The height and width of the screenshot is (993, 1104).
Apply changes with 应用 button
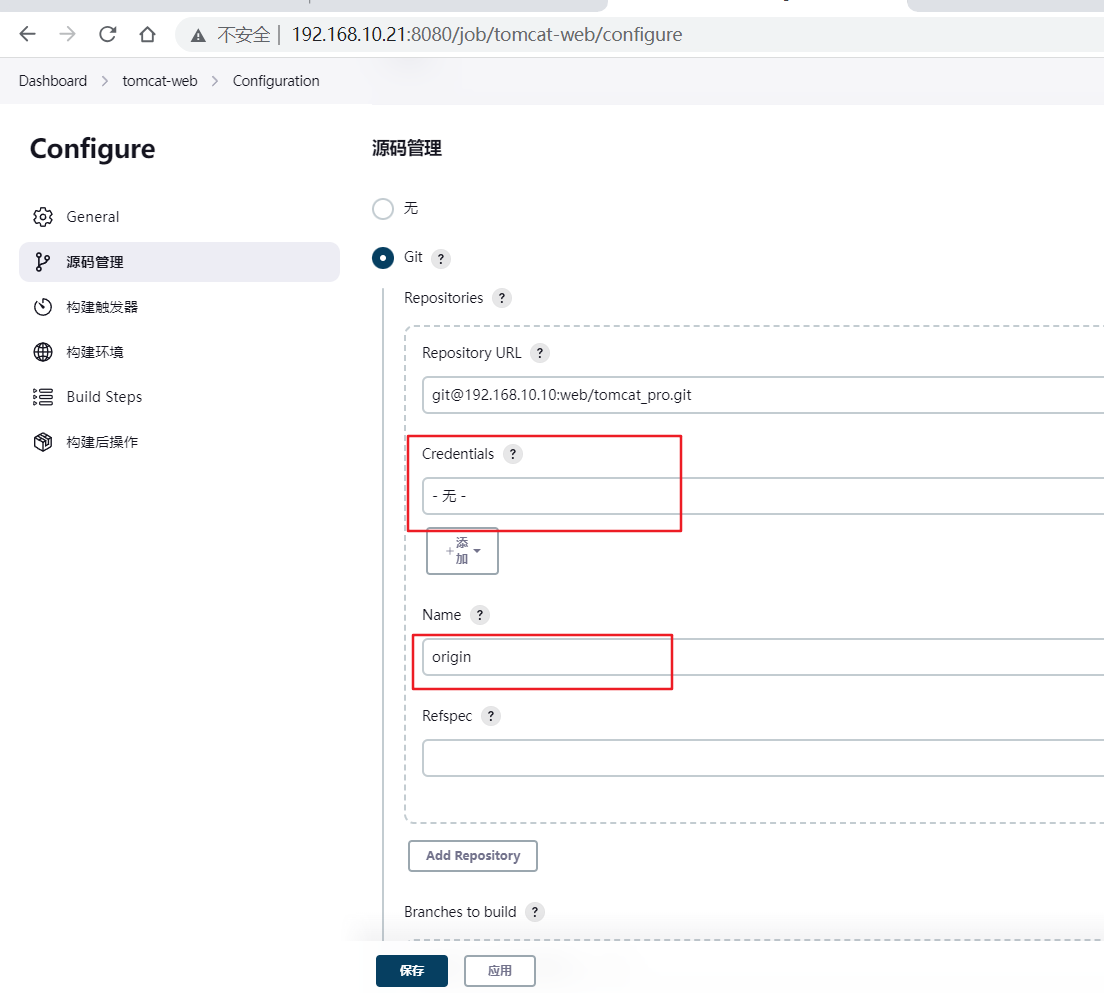click(500, 971)
